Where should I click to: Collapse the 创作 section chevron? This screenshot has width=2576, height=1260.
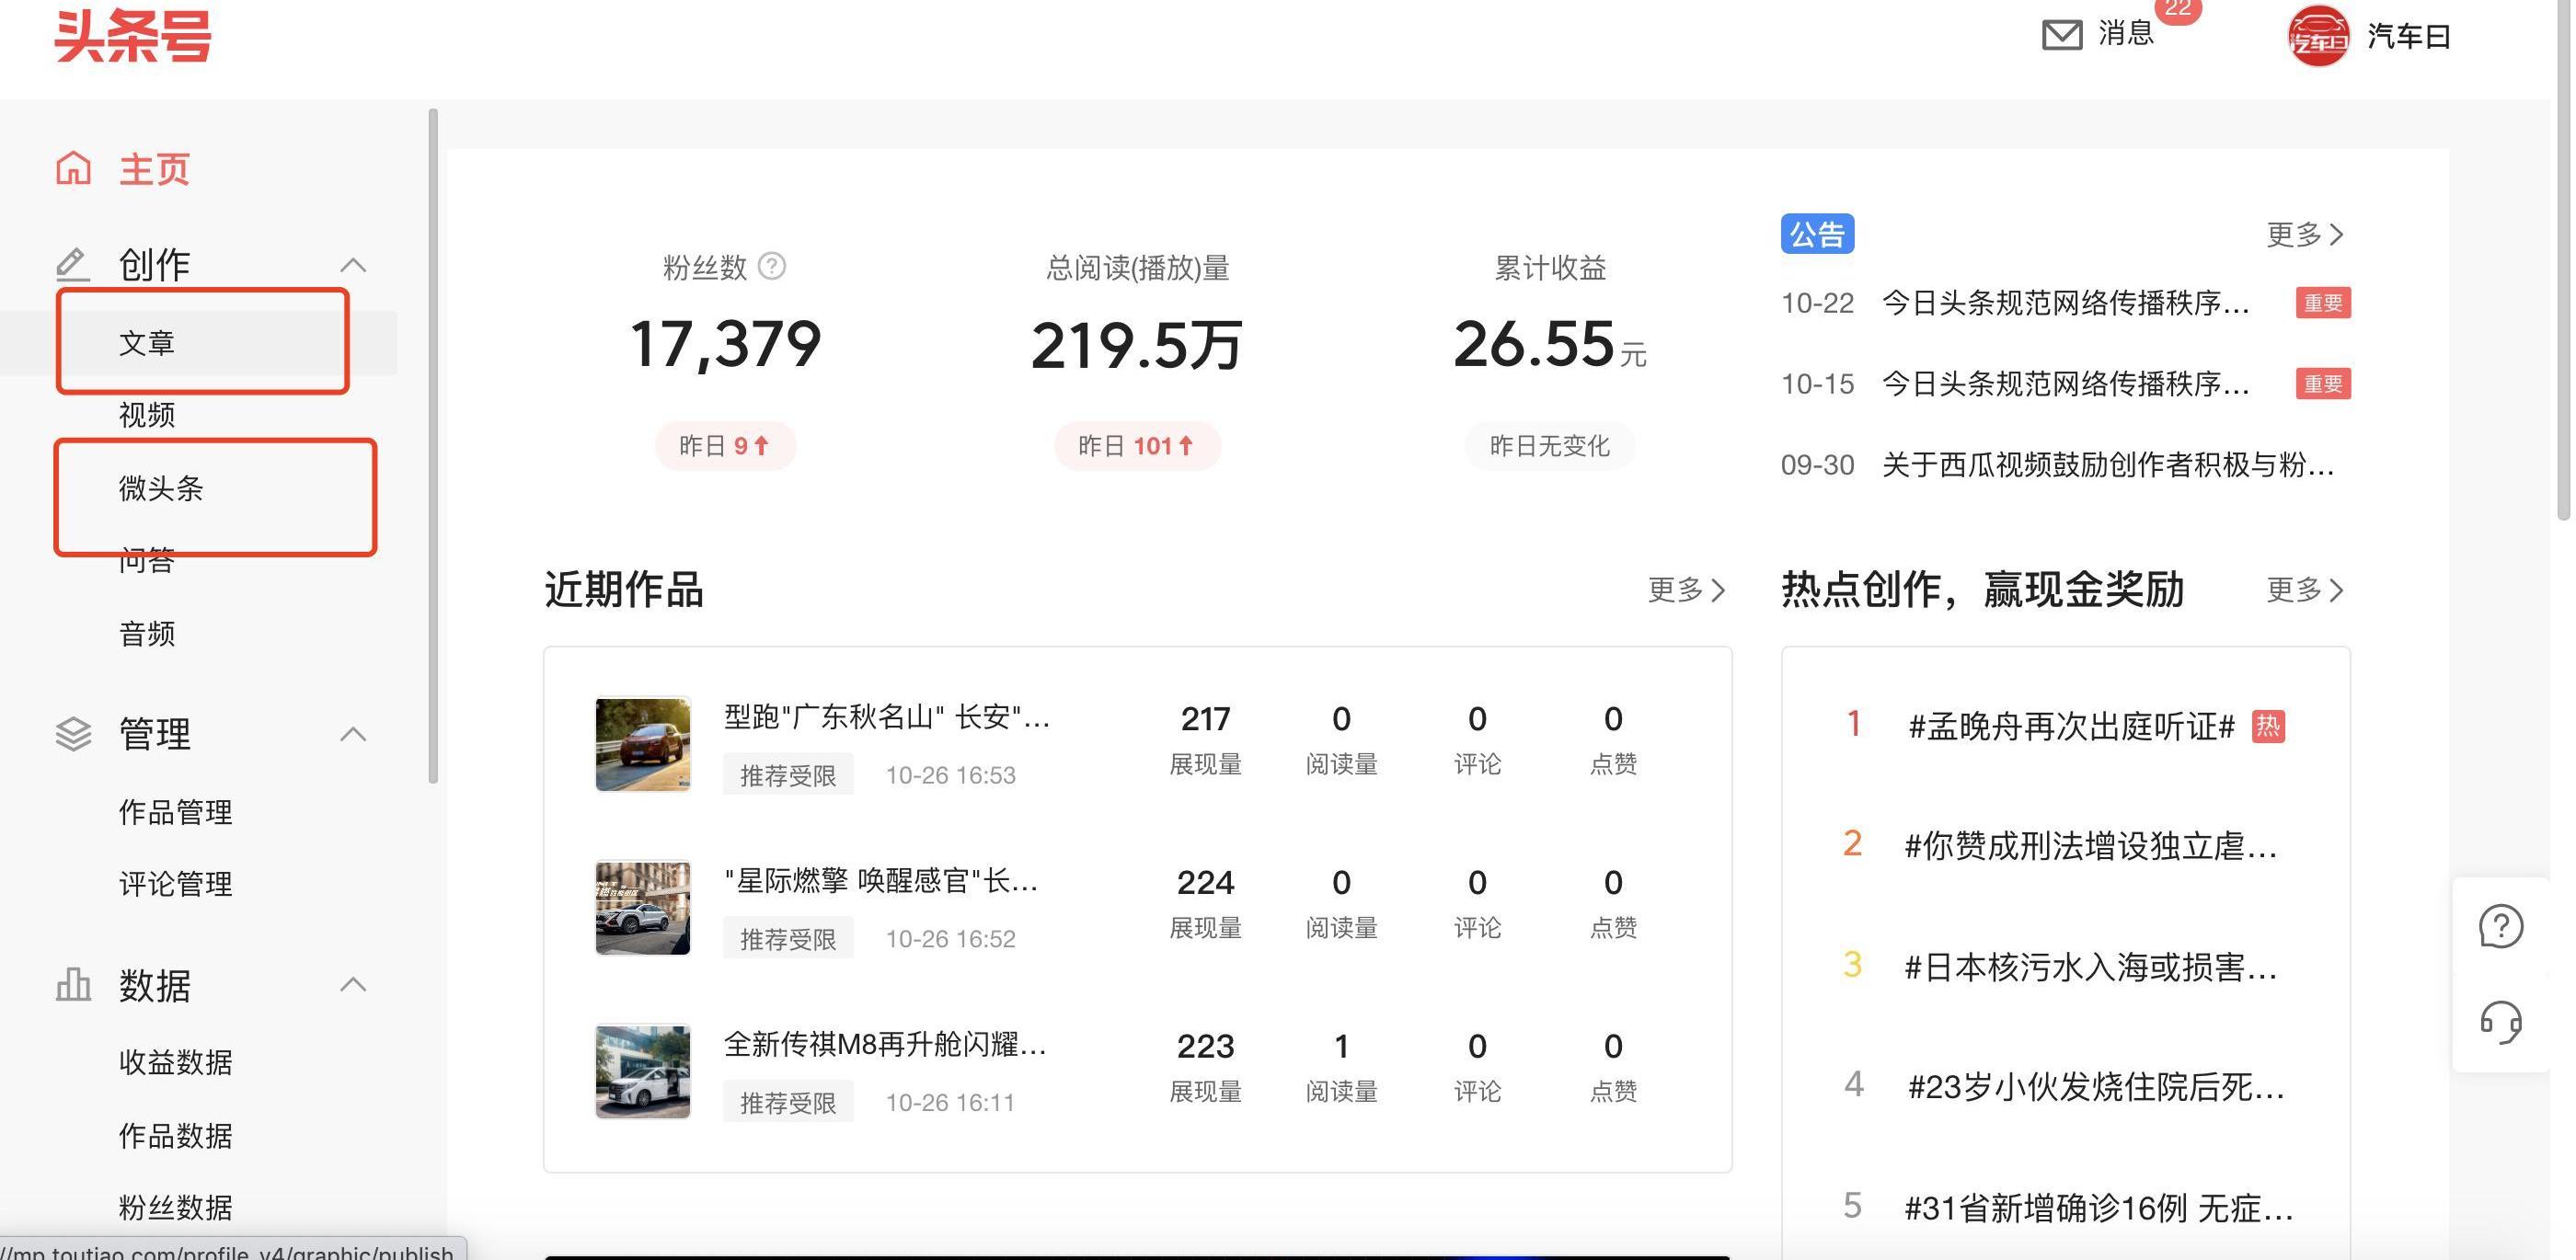click(353, 265)
